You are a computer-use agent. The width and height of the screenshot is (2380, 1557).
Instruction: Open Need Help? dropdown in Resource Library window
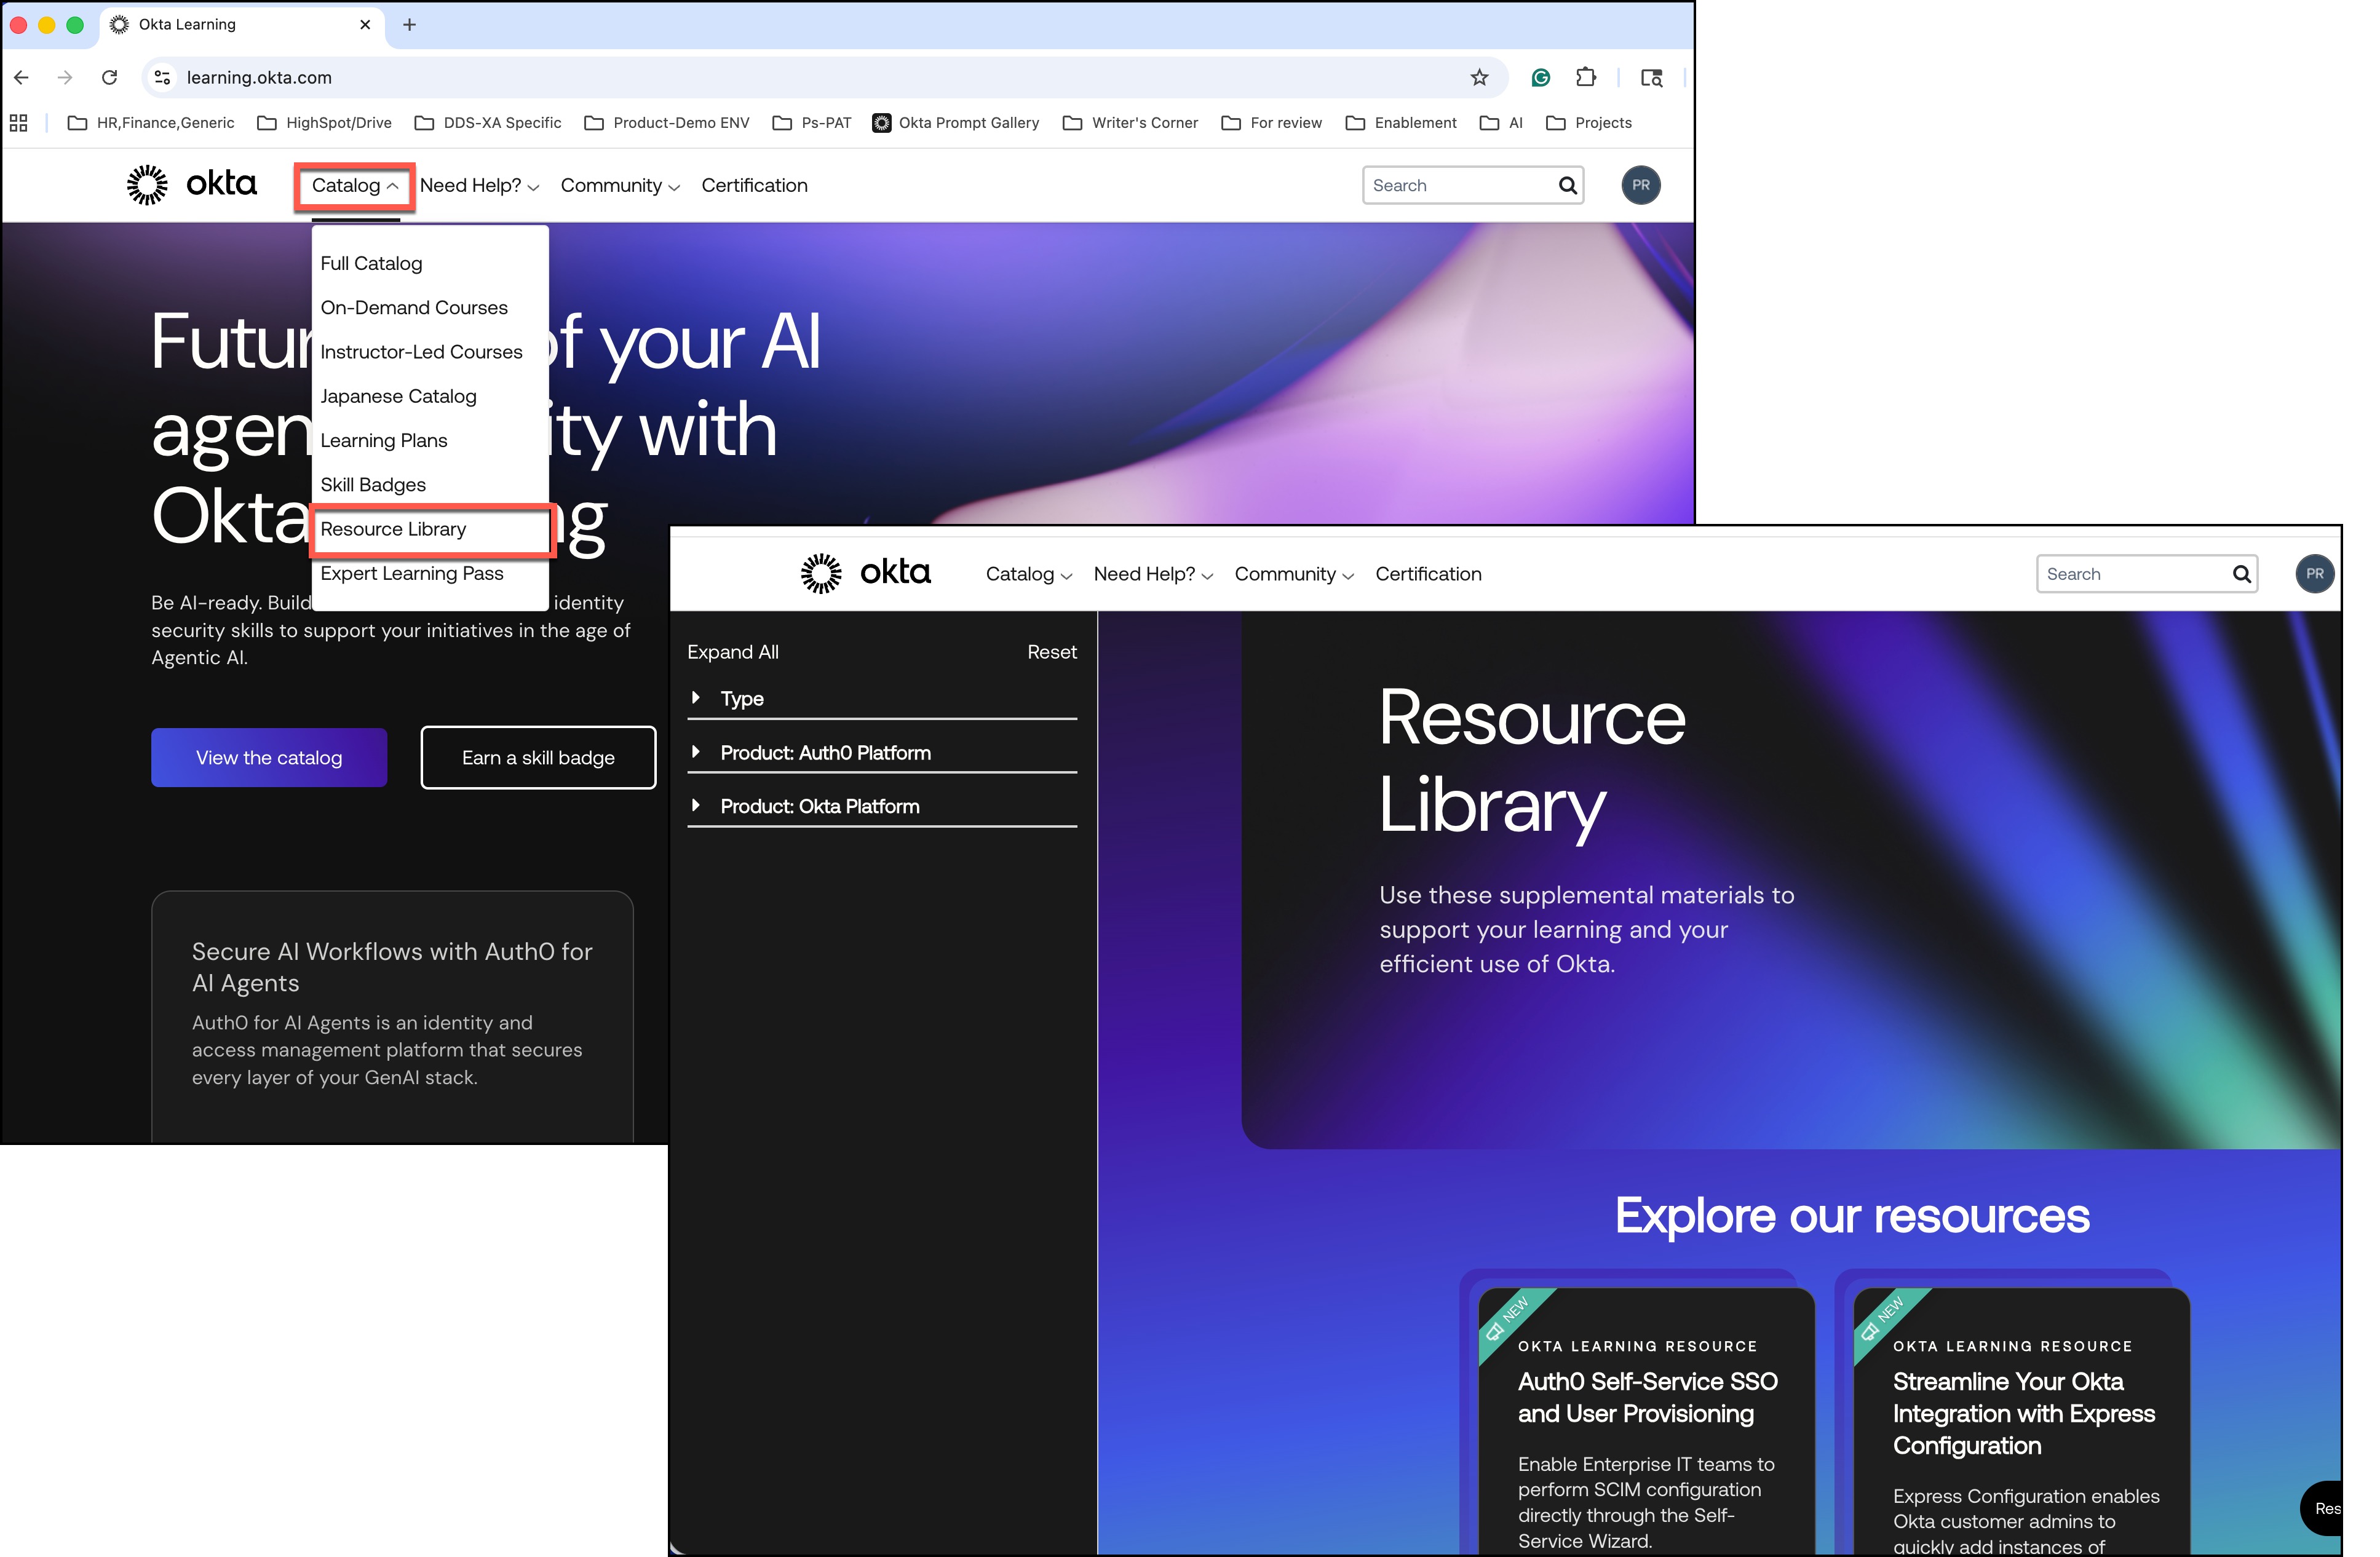tap(1154, 574)
